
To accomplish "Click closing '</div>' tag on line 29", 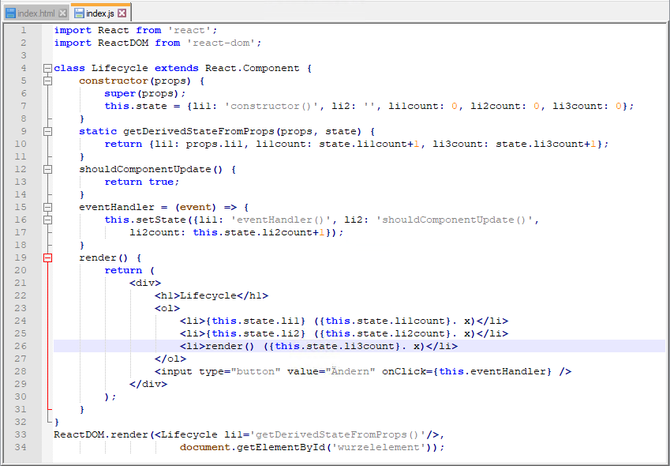I will (148, 384).
